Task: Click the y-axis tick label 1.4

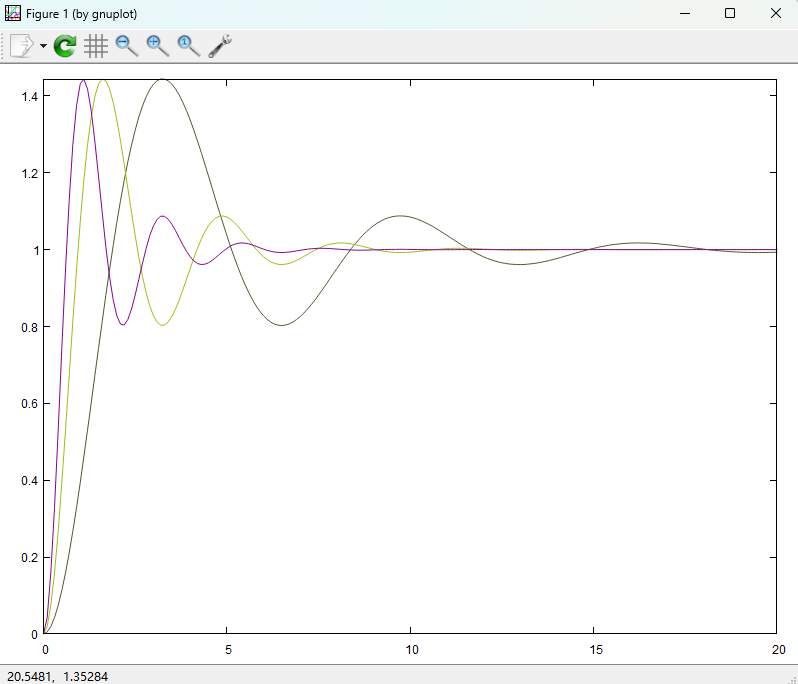Action: tap(28, 96)
